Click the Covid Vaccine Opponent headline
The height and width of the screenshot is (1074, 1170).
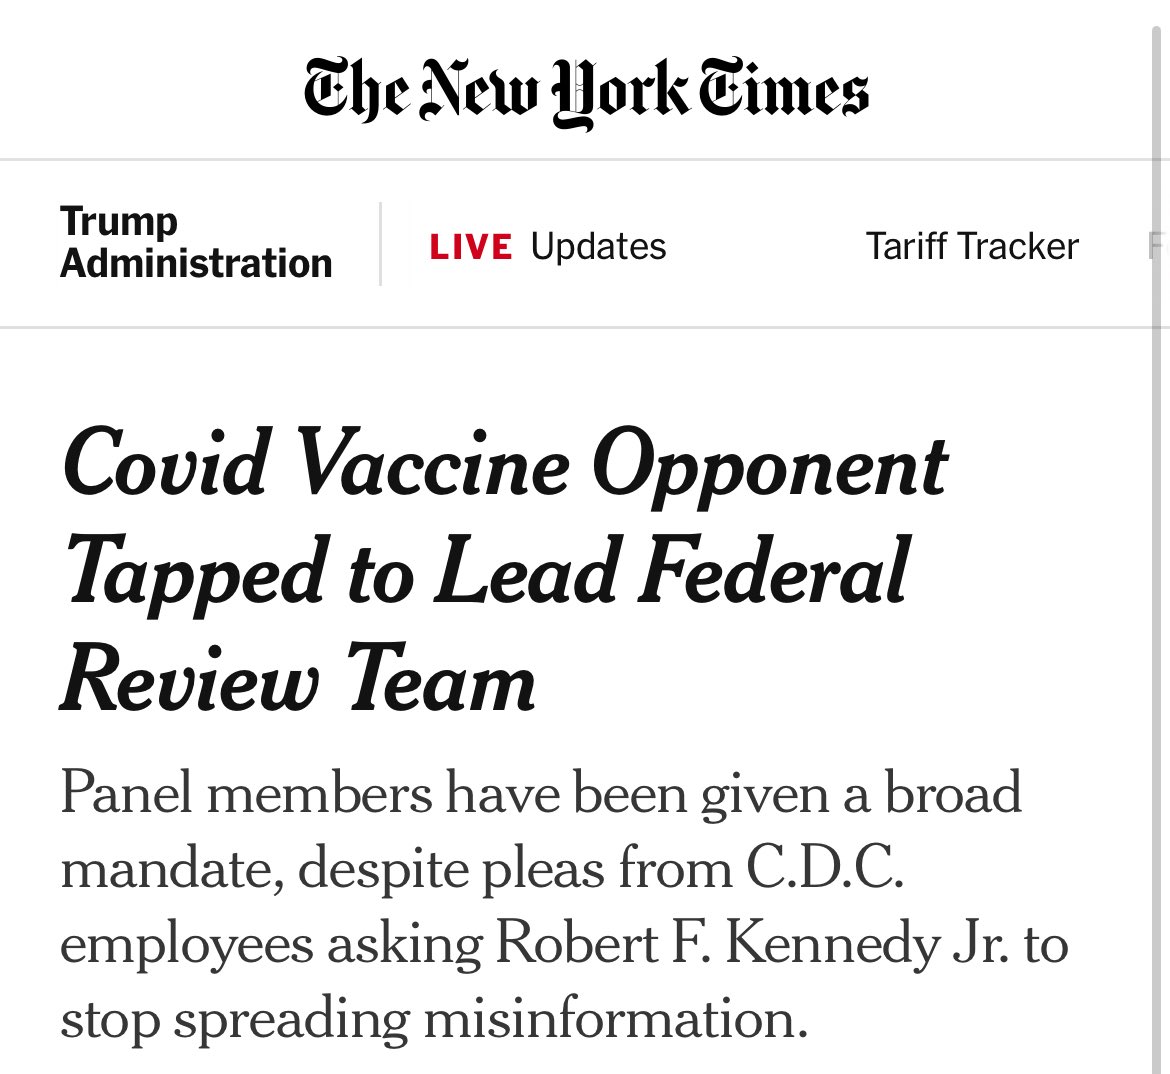(x=504, y=572)
